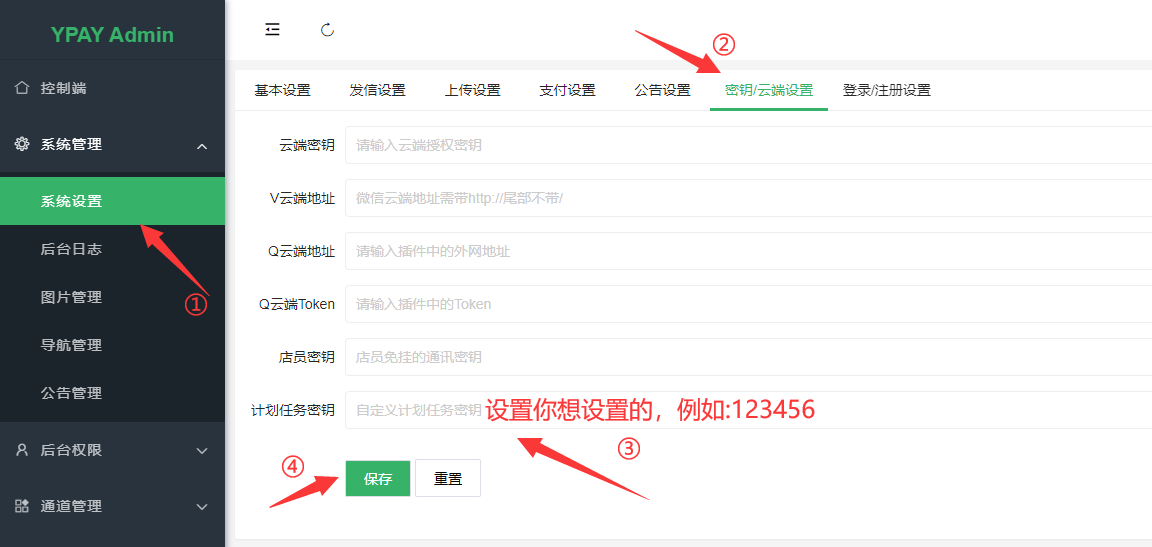Click the refresh icon in top bar

pyautogui.click(x=327, y=30)
